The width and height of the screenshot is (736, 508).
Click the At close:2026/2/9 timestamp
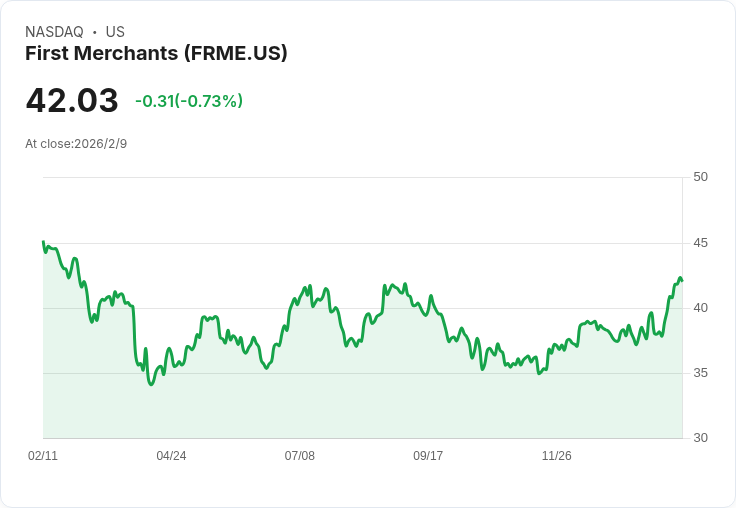(76, 144)
